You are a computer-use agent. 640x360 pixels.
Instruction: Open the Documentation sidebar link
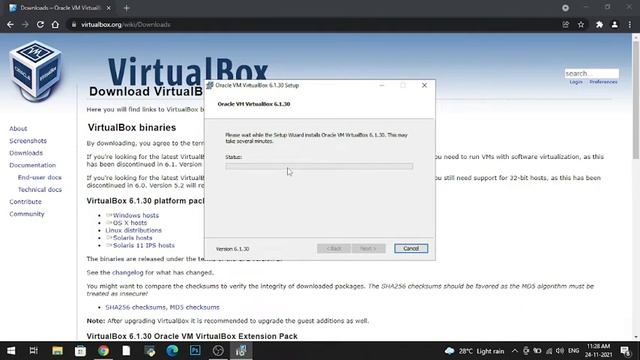[33, 165]
